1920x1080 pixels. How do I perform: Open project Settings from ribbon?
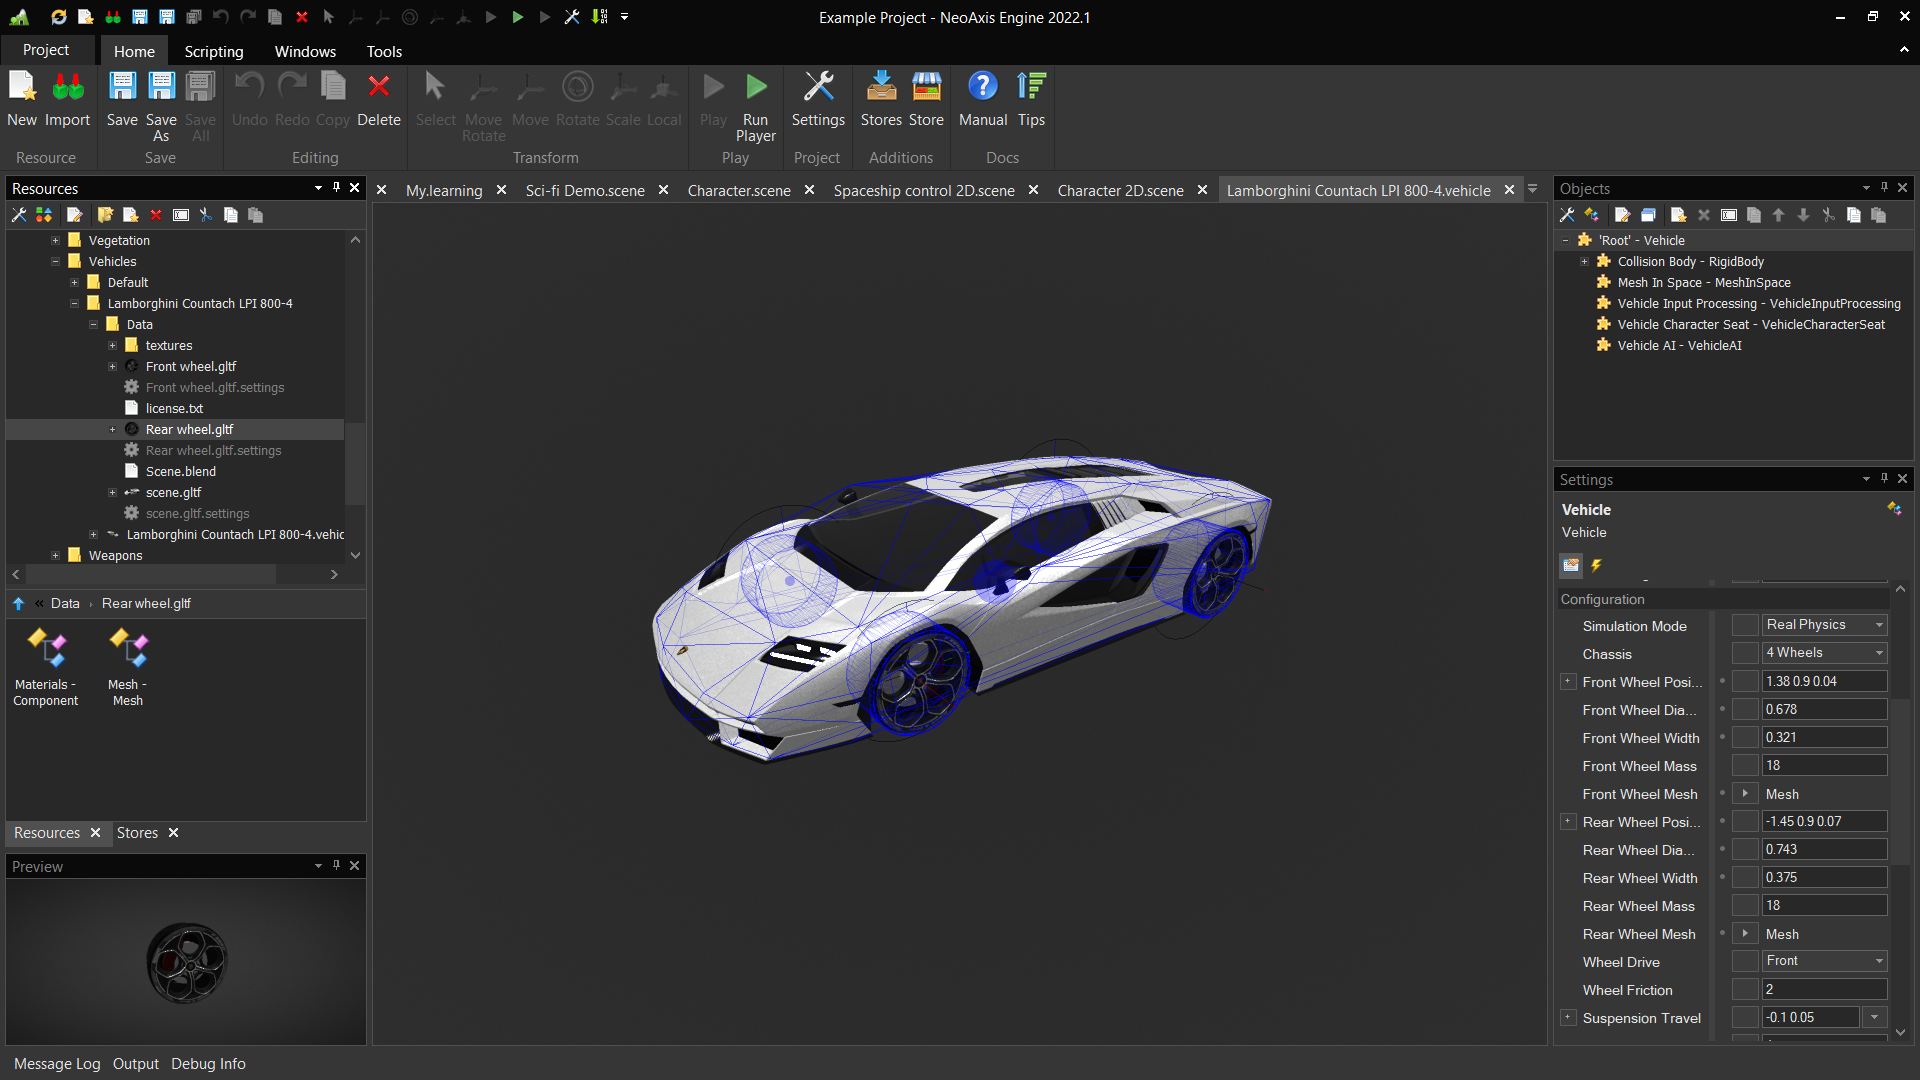(818, 88)
